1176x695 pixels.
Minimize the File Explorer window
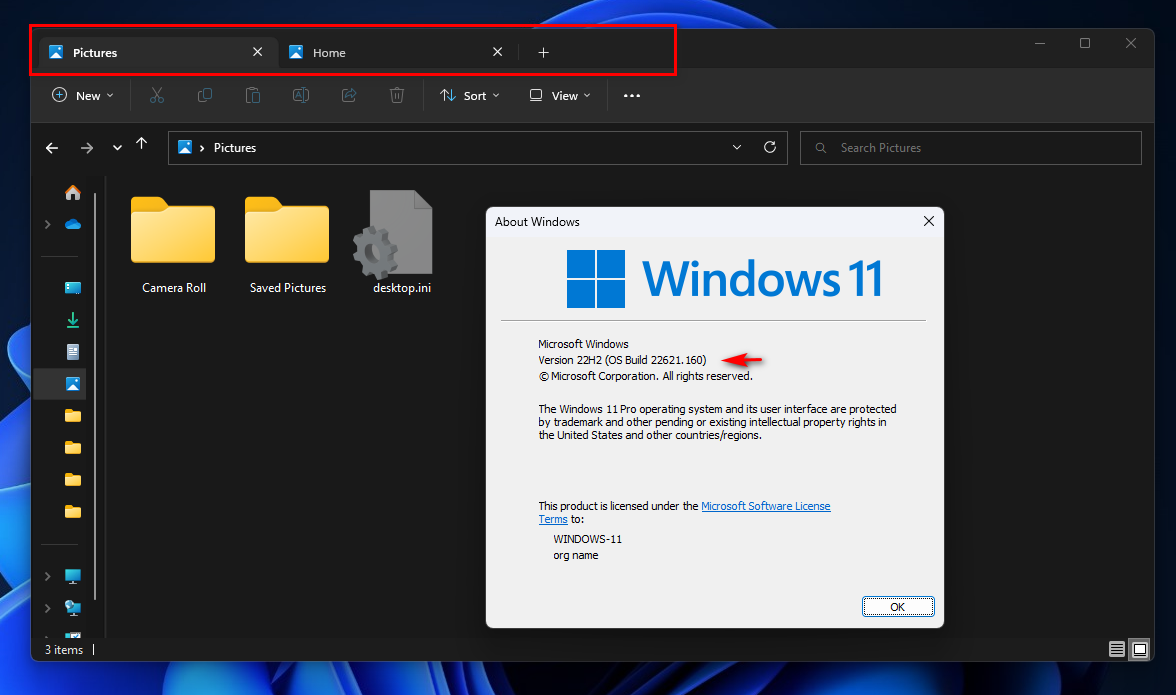pyautogui.click(x=1040, y=43)
